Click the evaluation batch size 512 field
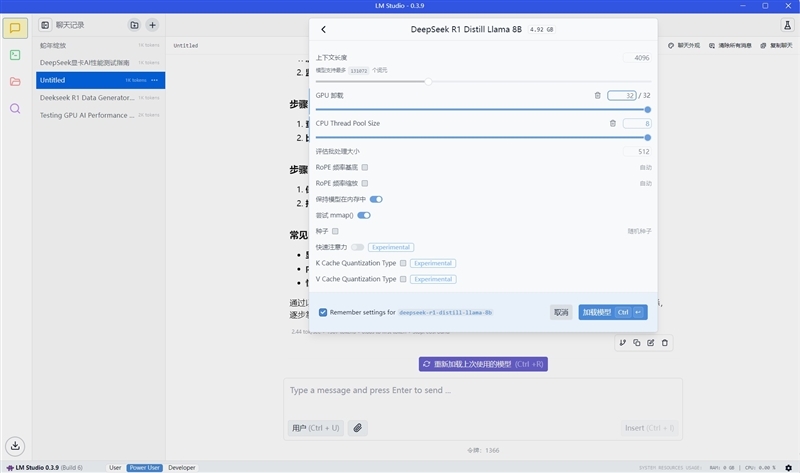 (x=637, y=152)
